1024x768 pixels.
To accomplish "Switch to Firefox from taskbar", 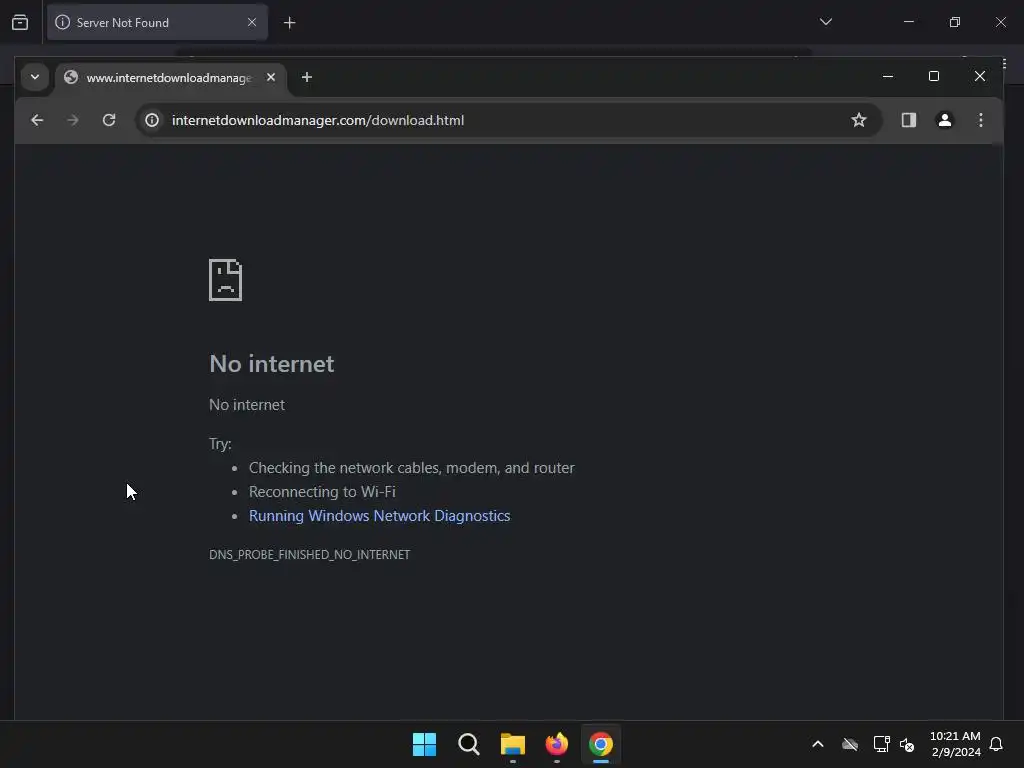I will pos(557,744).
